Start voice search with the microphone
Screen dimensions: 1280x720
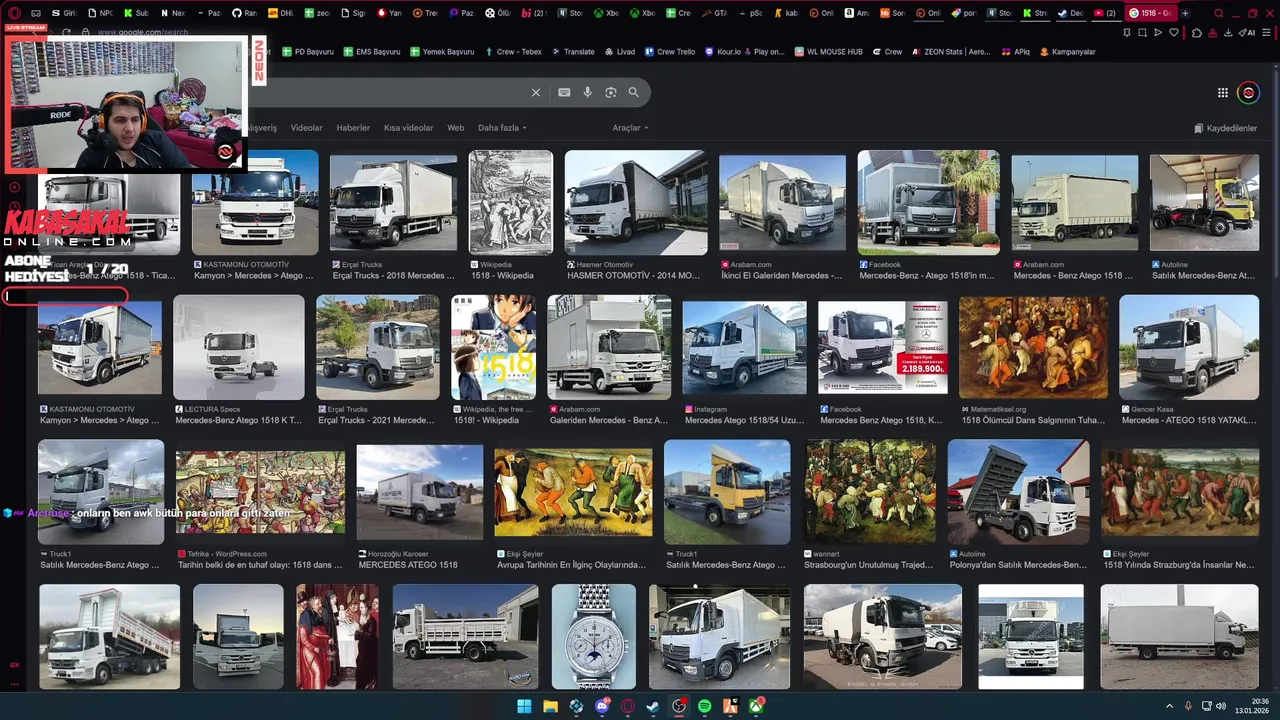click(x=588, y=92)
